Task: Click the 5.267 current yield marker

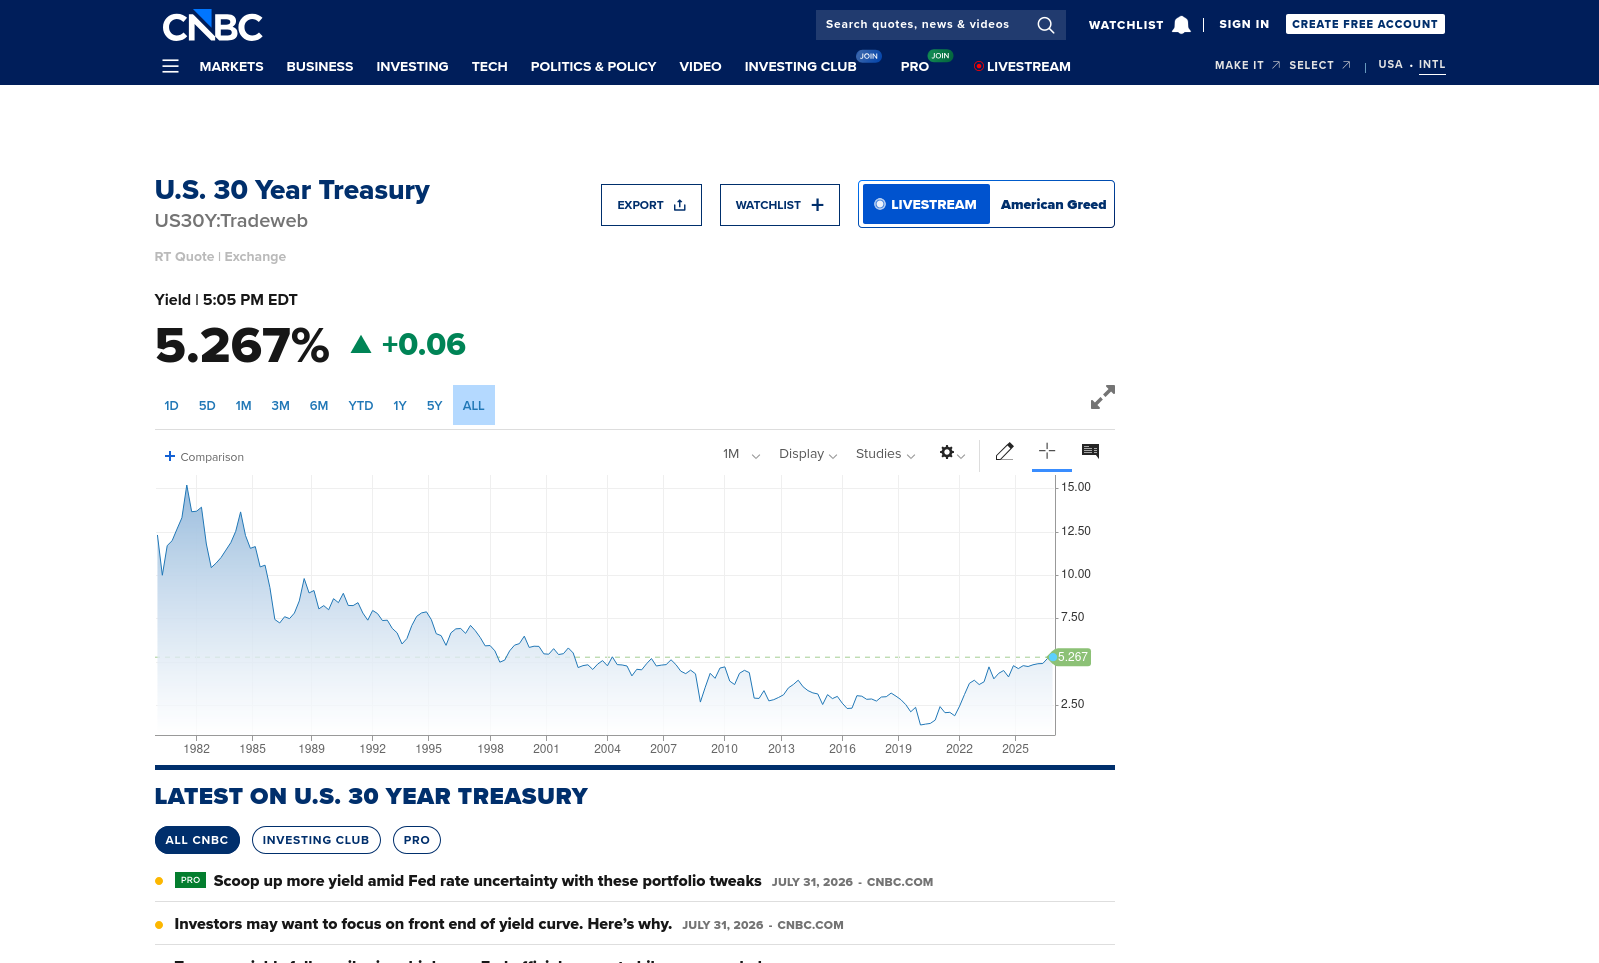Action: click(x=1072, y=657)
